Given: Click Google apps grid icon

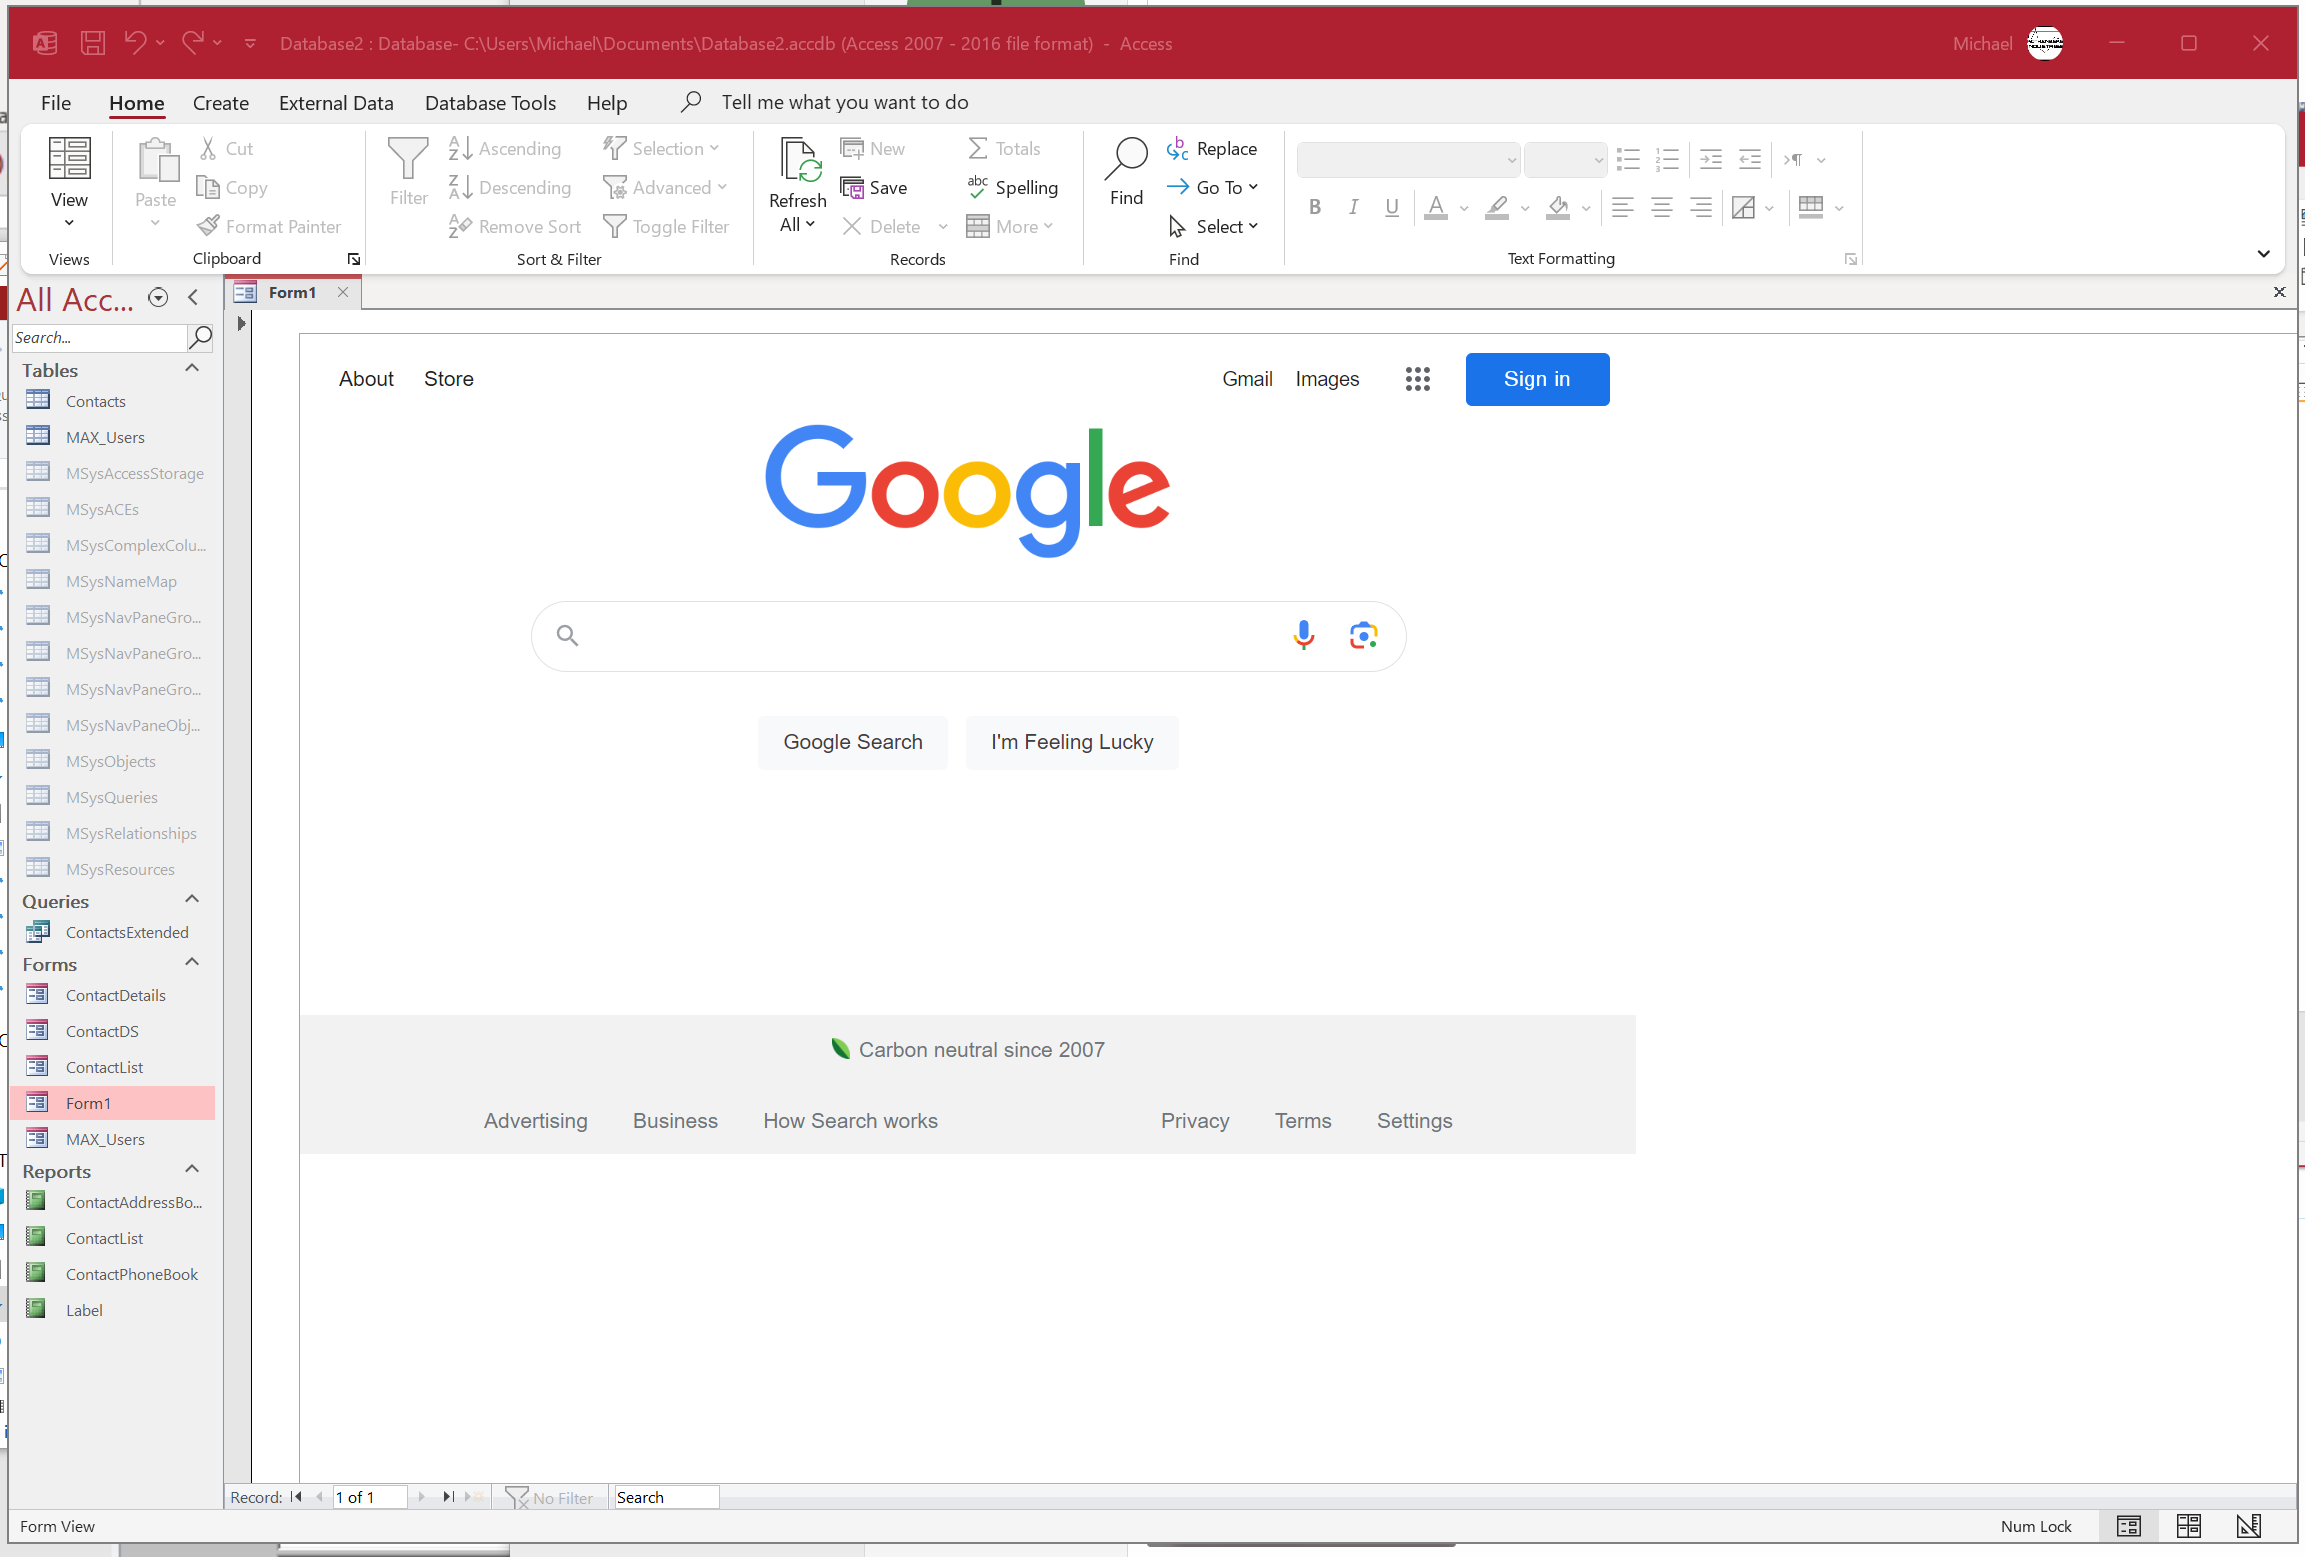Looking at the screenshot, I should [x=1417, y=379].
